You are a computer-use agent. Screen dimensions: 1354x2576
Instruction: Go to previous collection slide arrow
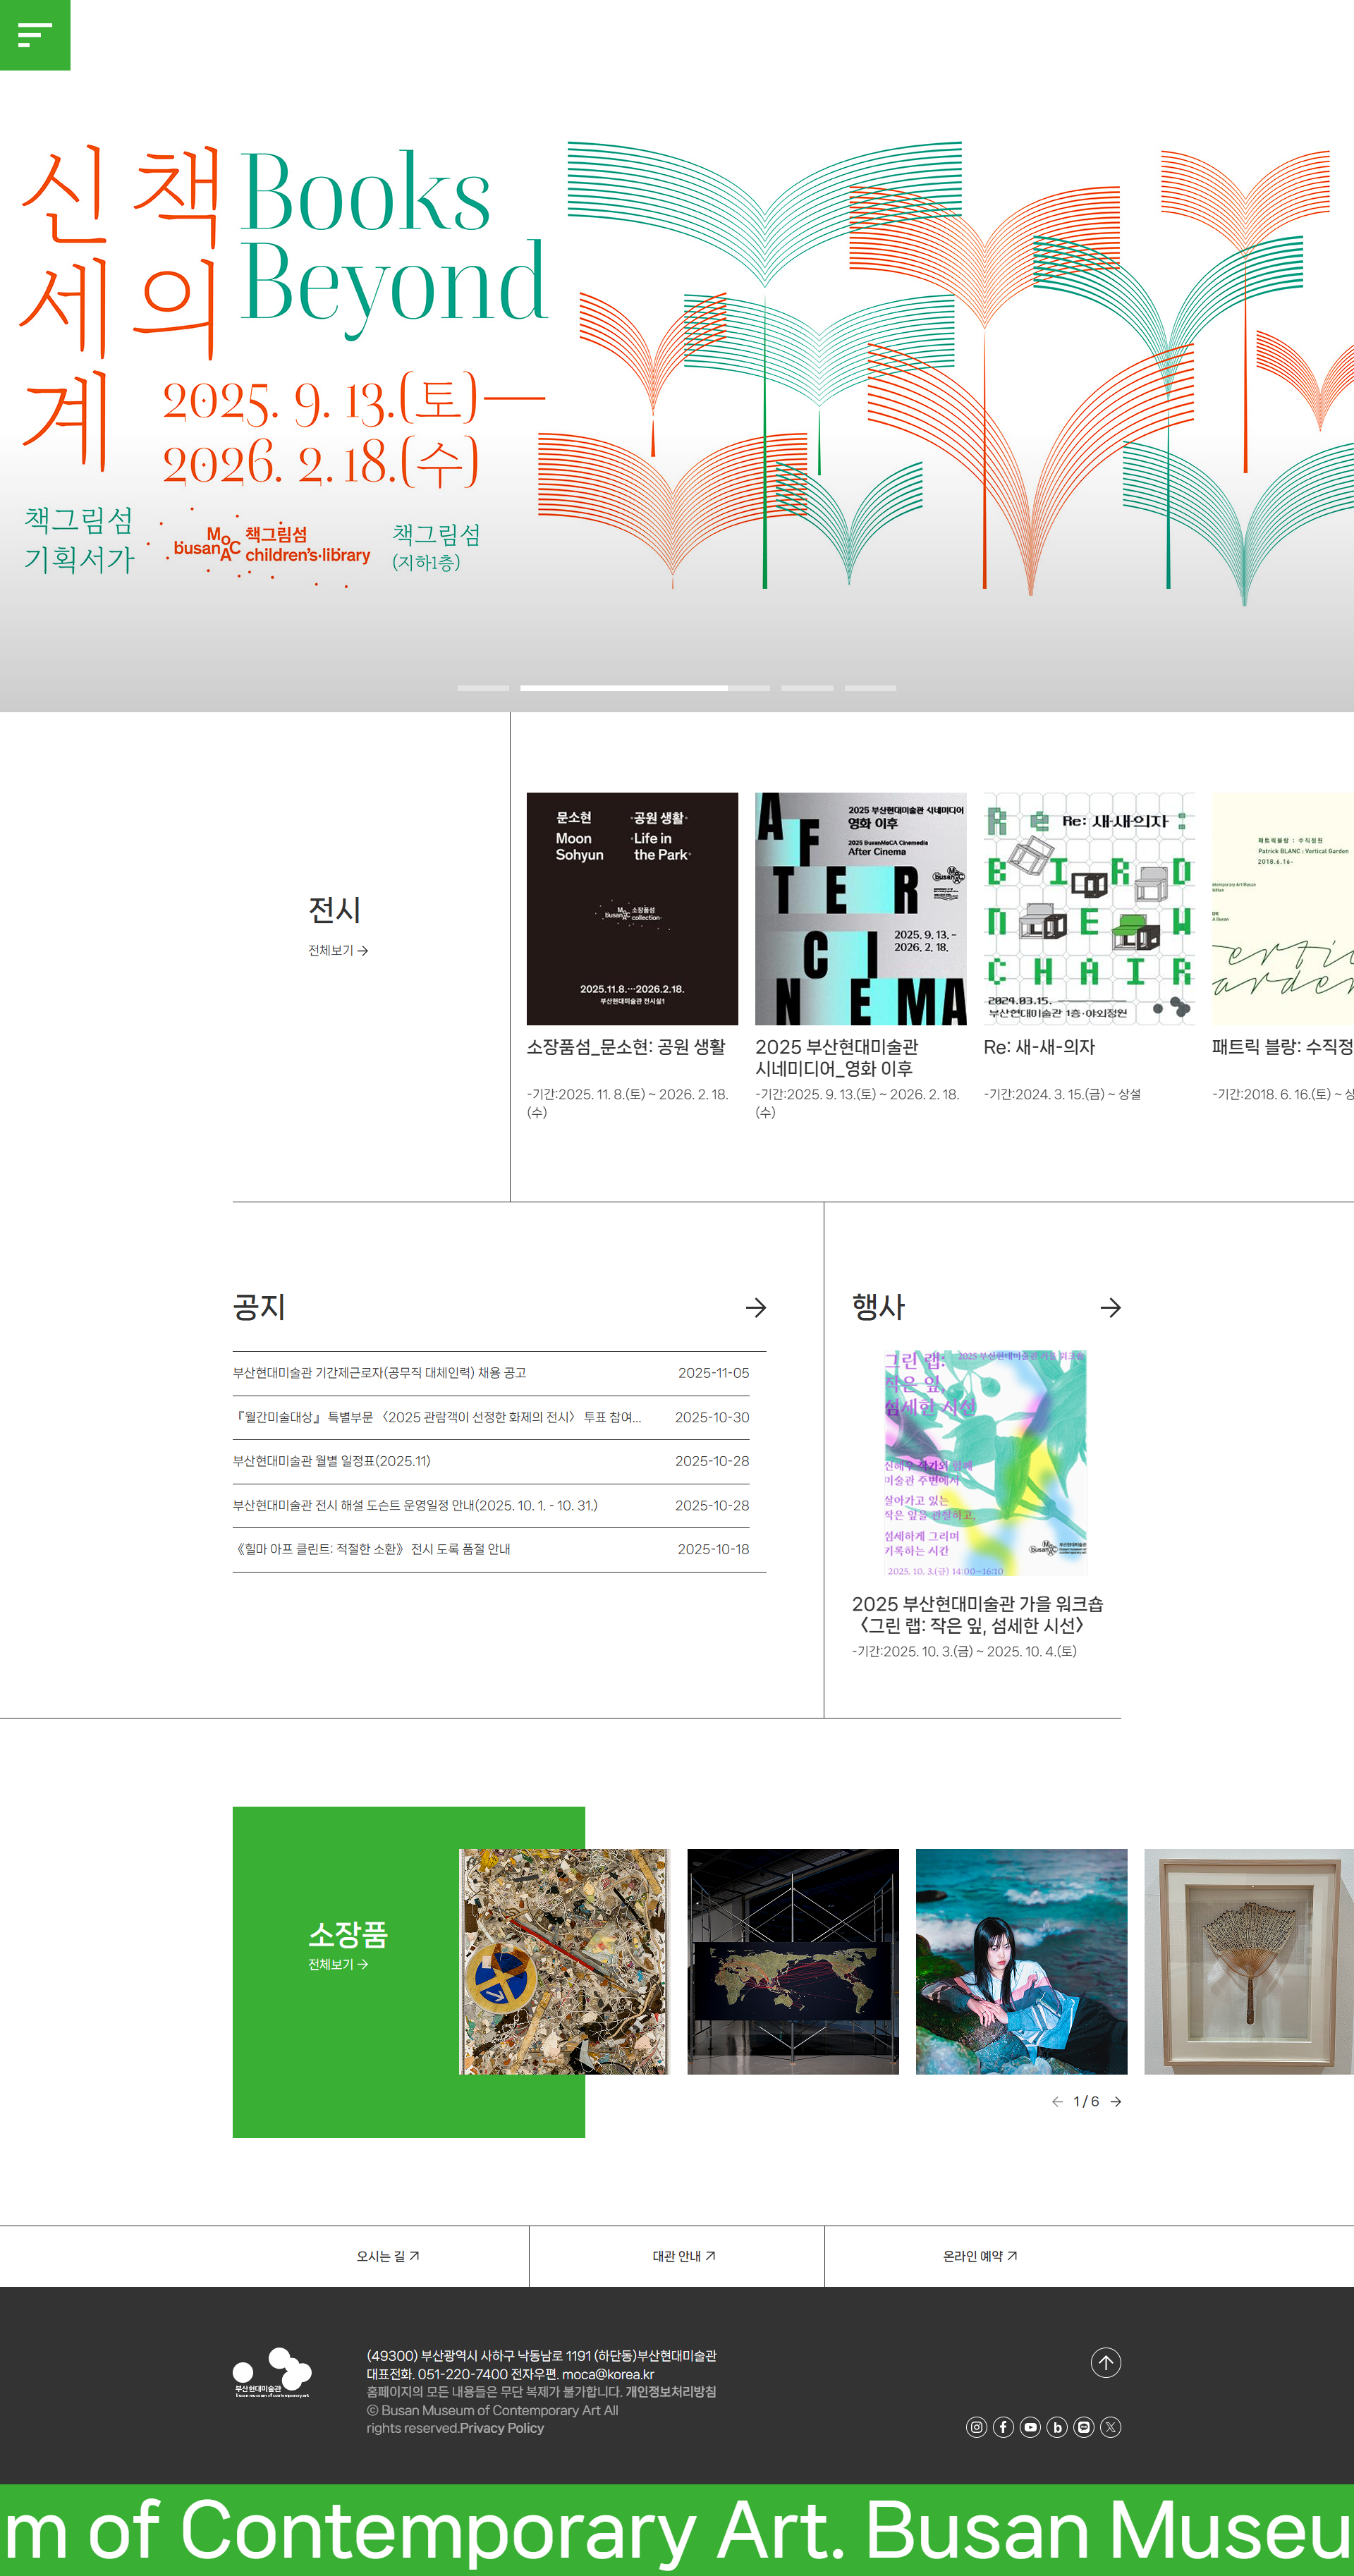[x=1057, y=2101]
